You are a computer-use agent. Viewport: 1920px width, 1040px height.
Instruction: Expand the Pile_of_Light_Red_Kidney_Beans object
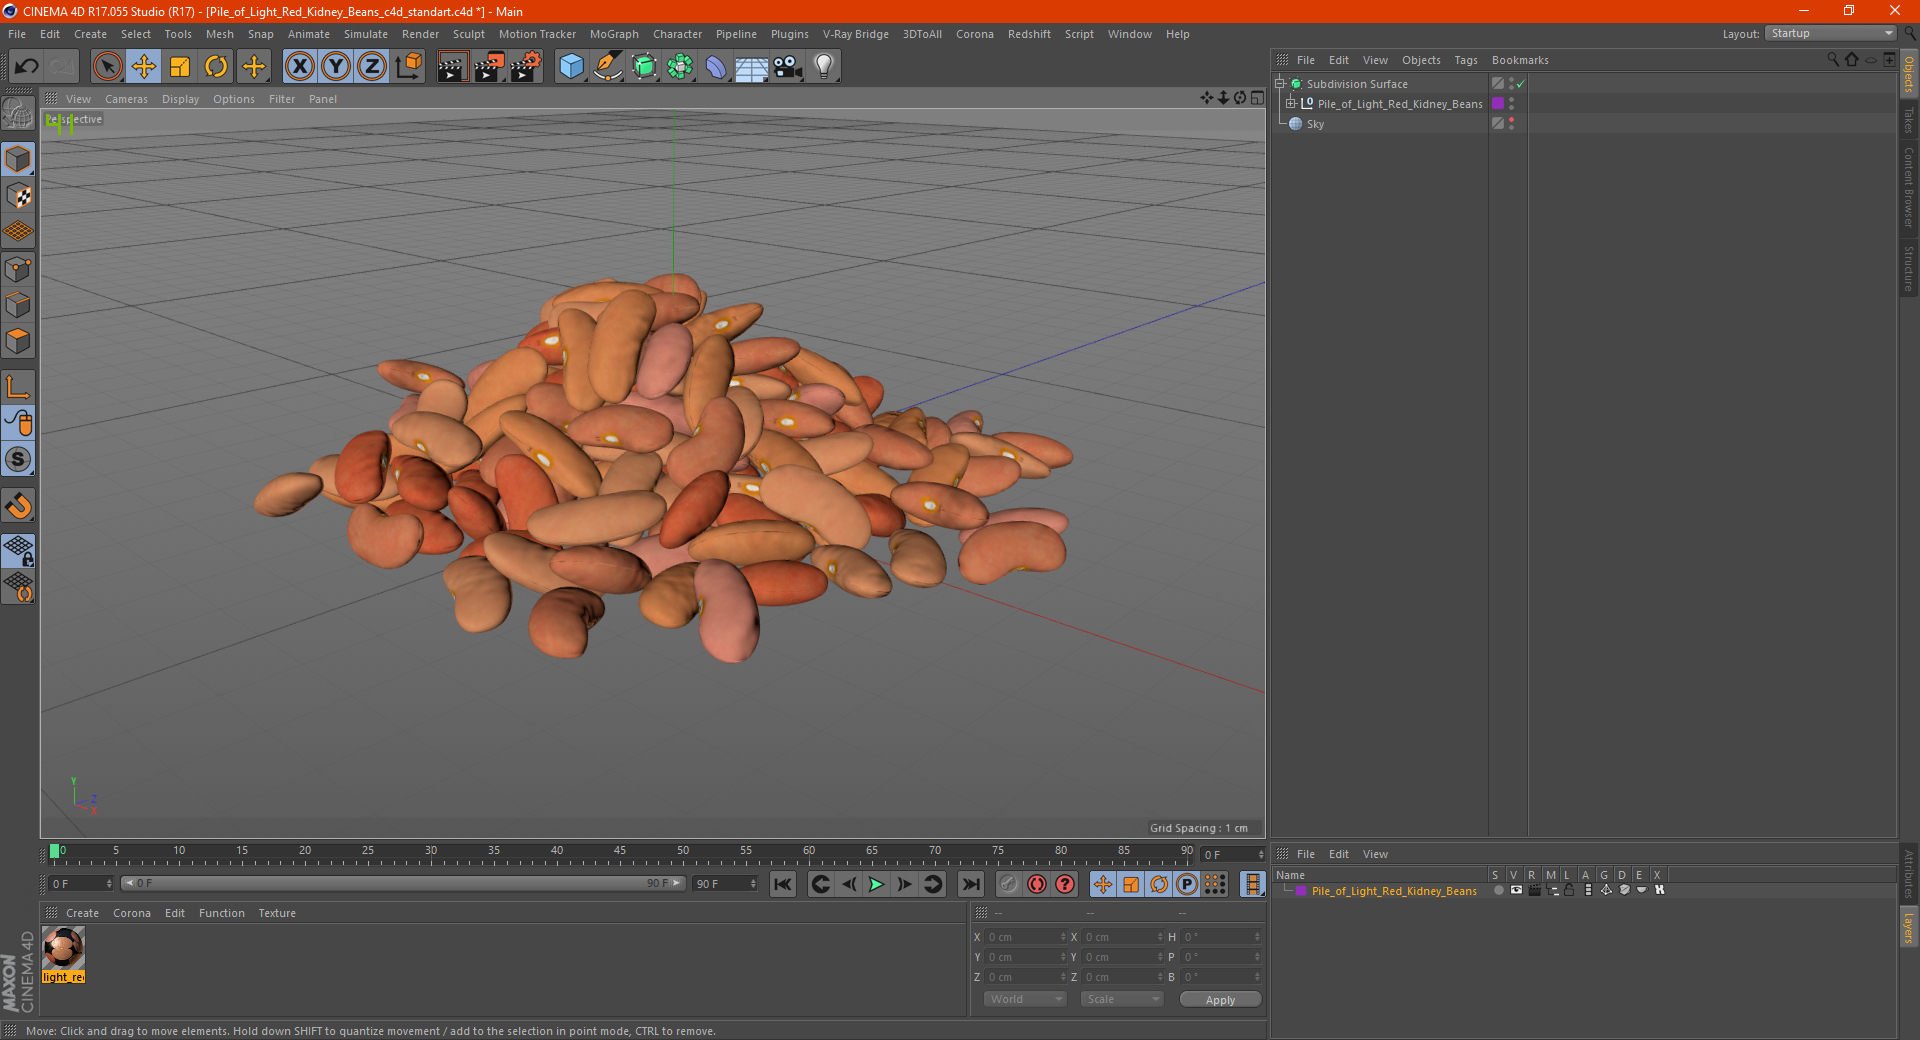click(x=1290, y=104)
